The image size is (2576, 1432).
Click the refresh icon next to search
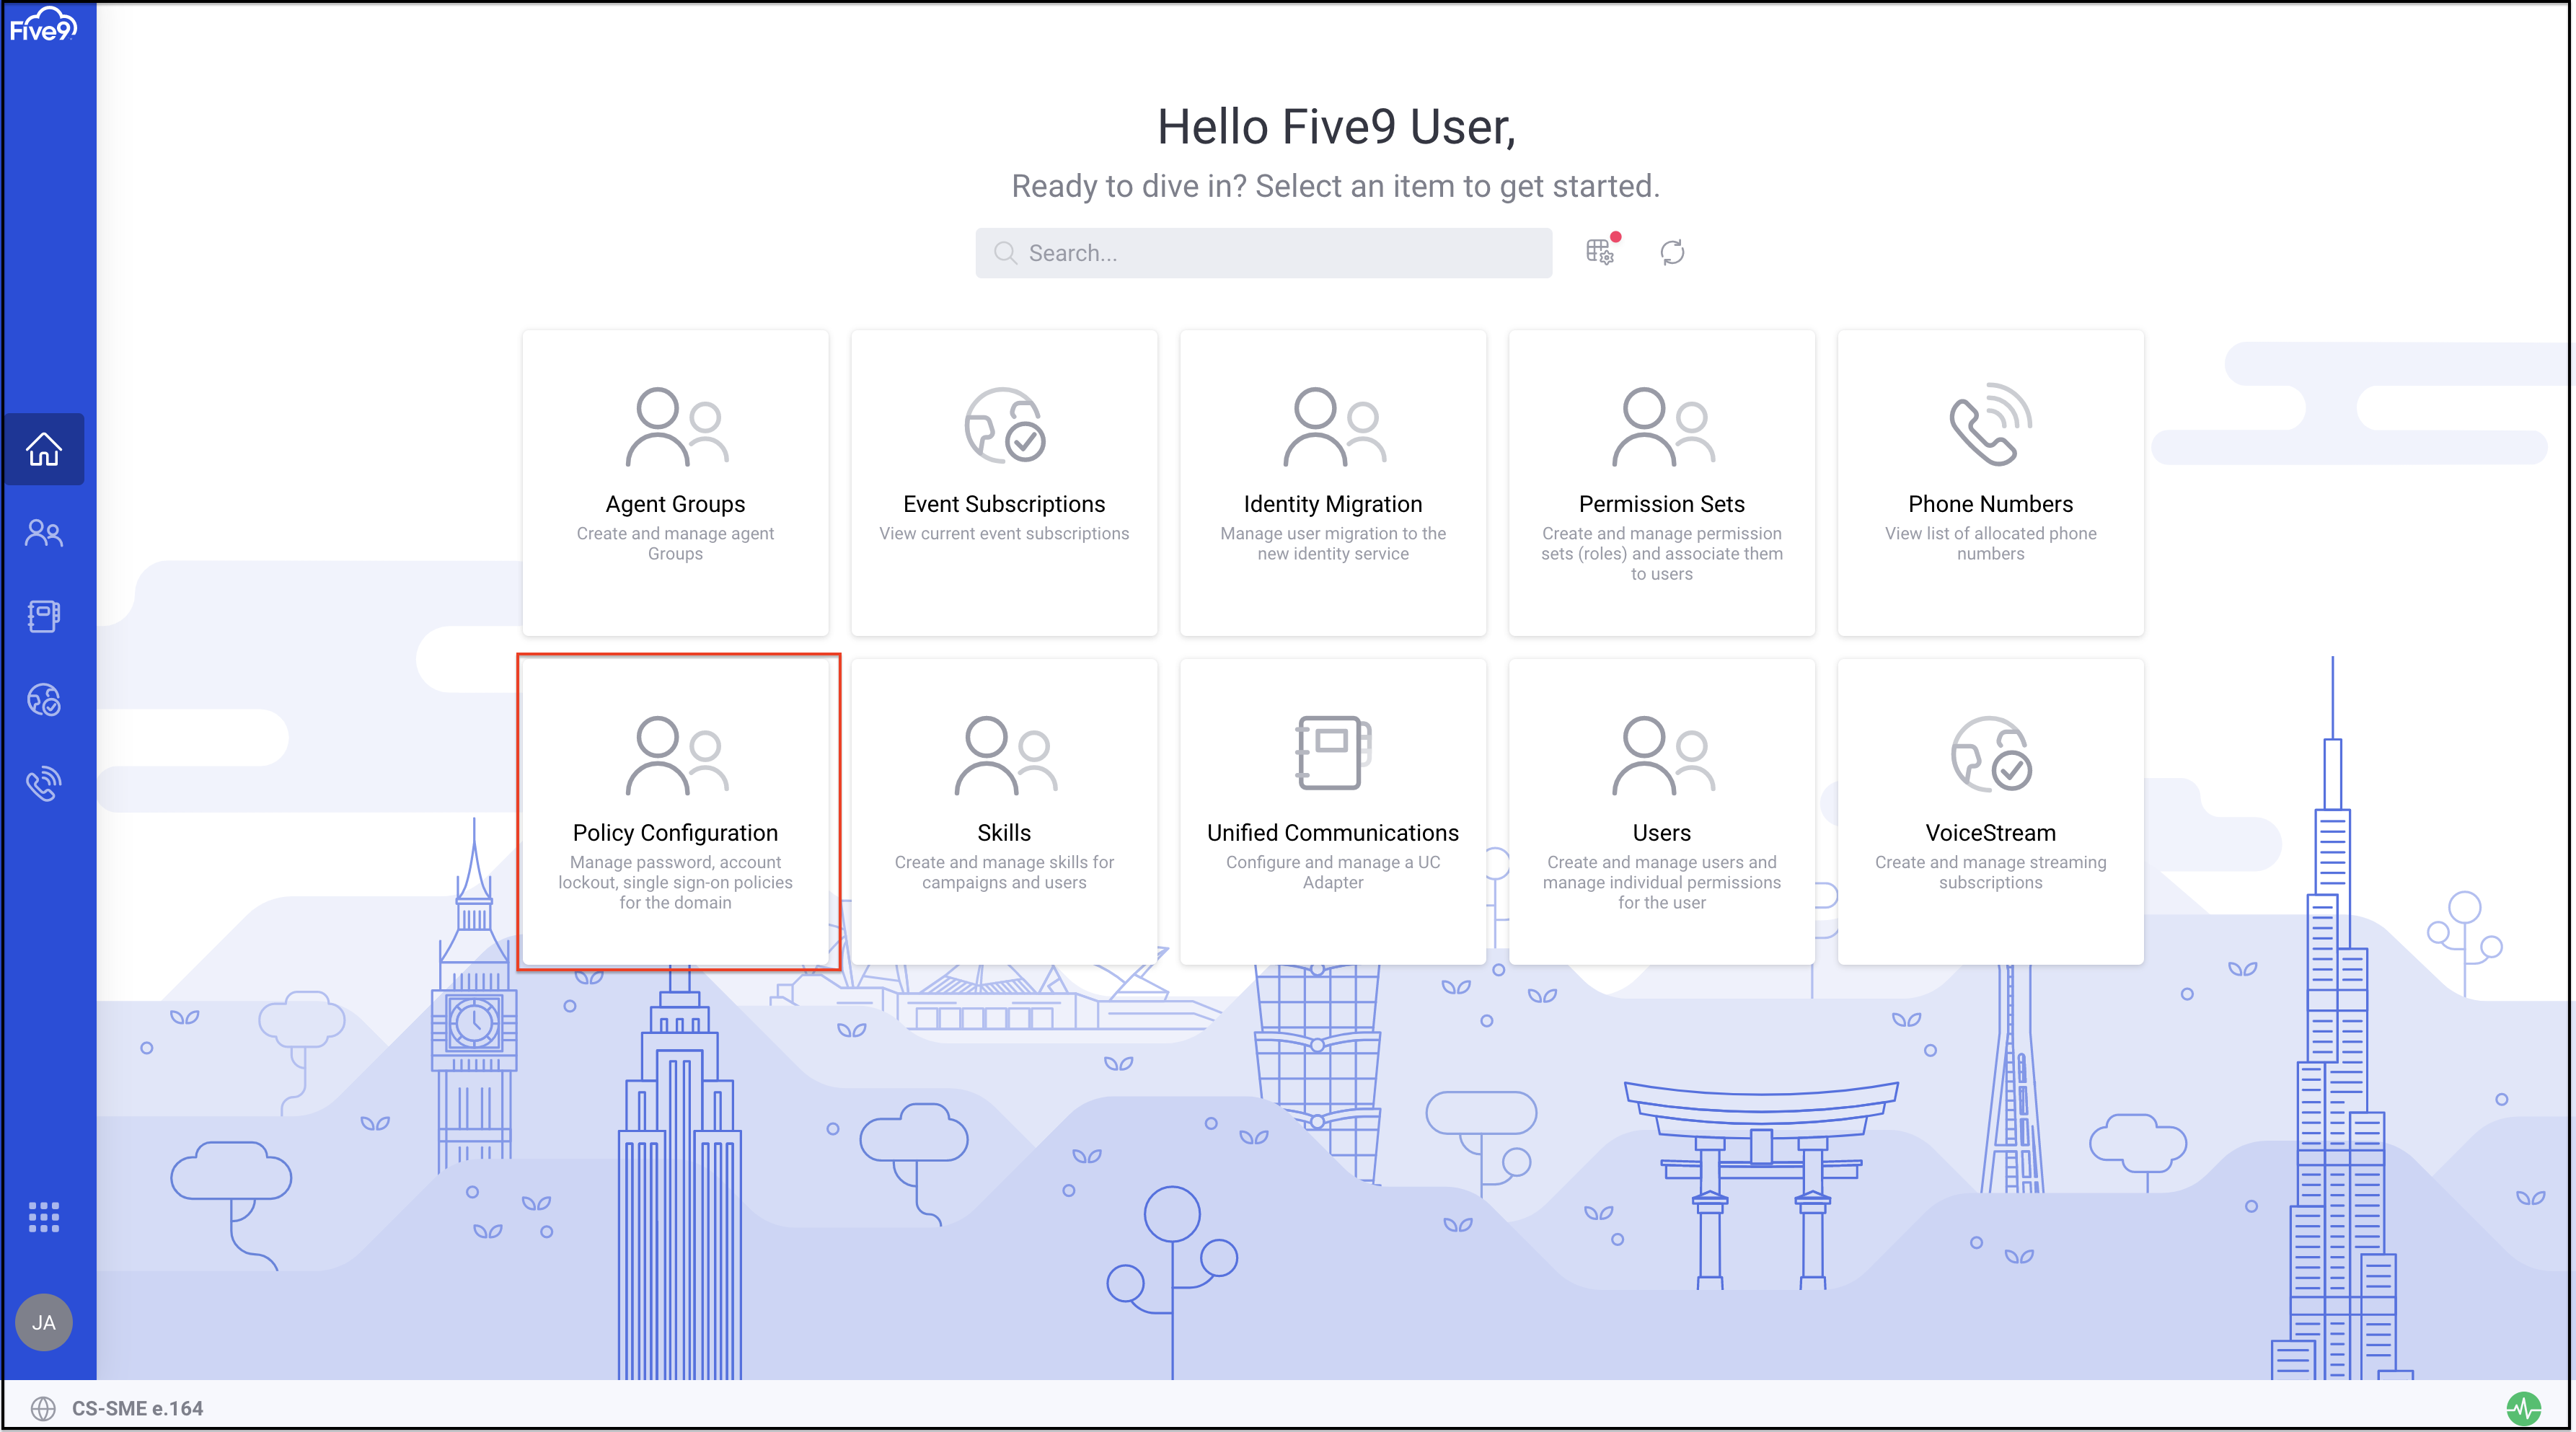1672,253
